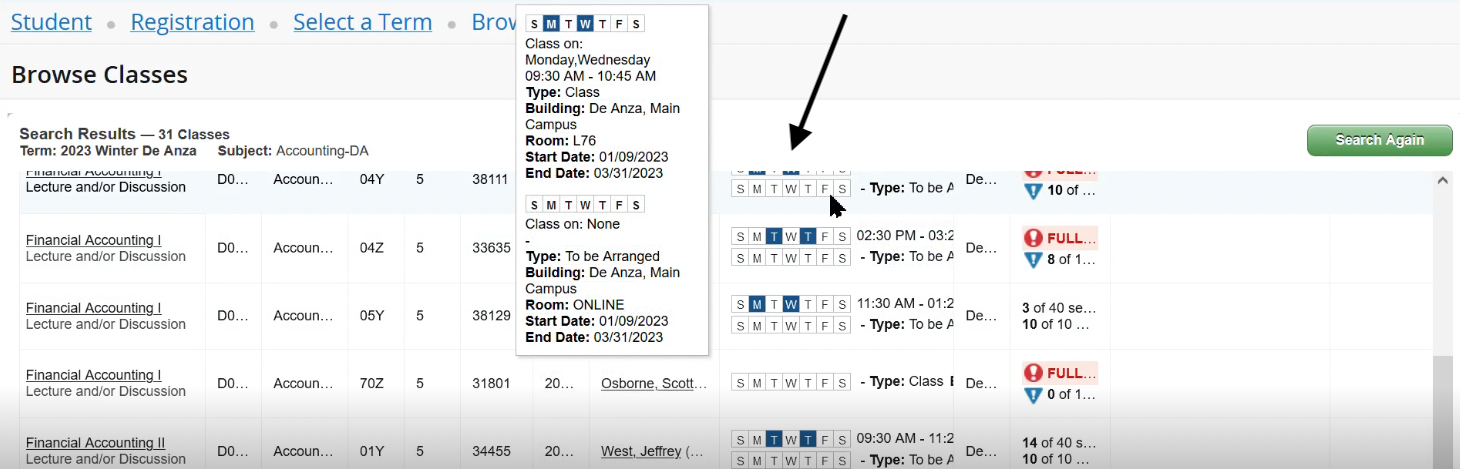Screen dimensions: 1460x469
Task: Click the blue waitlist triangle in row 38111
Action: point(1033,191)
